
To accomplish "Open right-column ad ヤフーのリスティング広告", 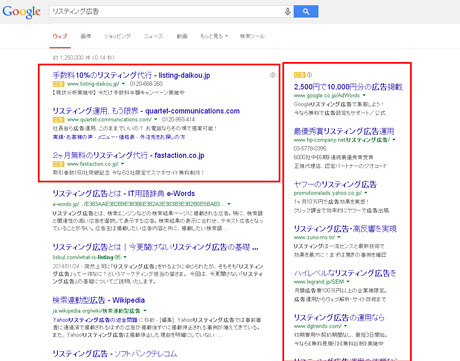I will [335, 184].
